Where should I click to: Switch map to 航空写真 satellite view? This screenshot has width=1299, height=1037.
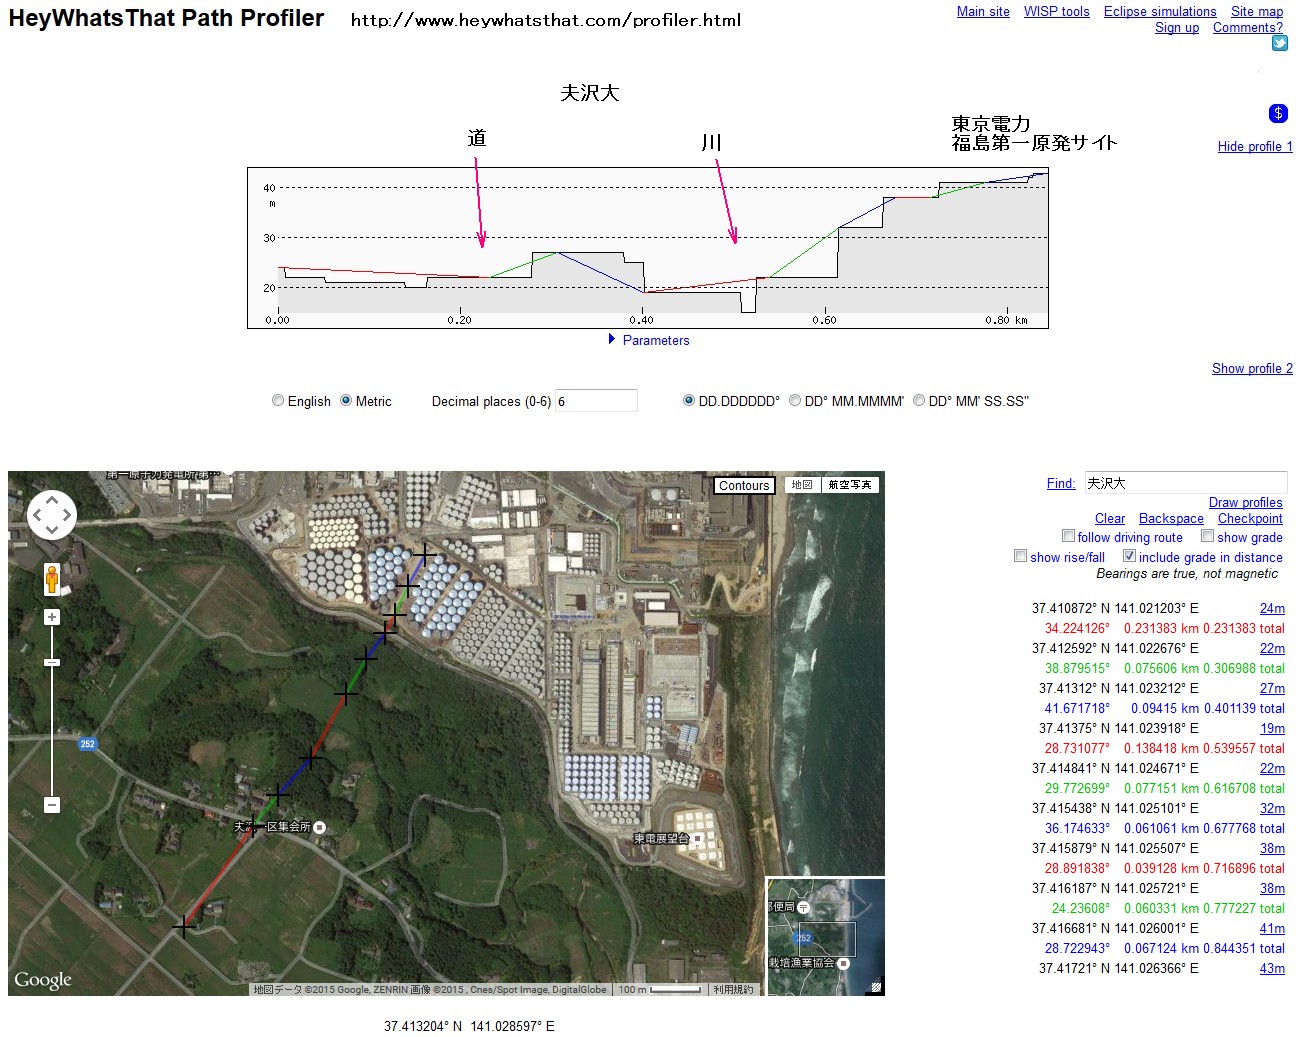(850, 485)
